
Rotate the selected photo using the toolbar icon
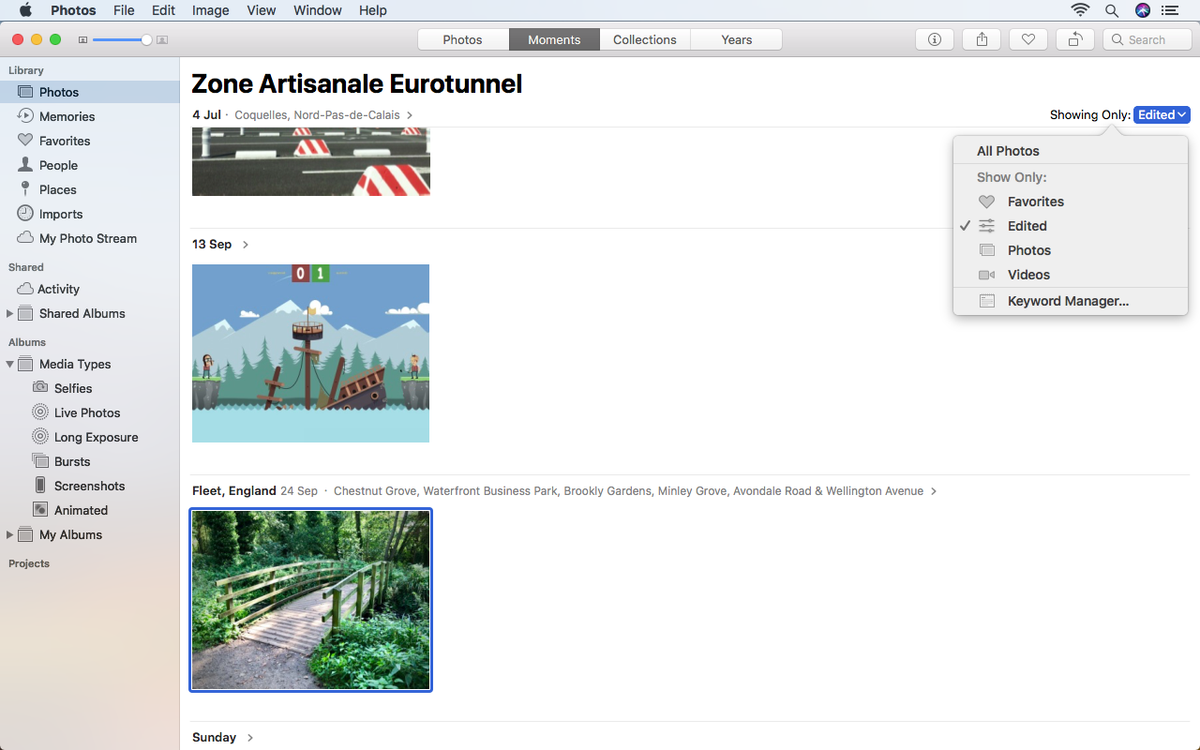coord(1075,39)
